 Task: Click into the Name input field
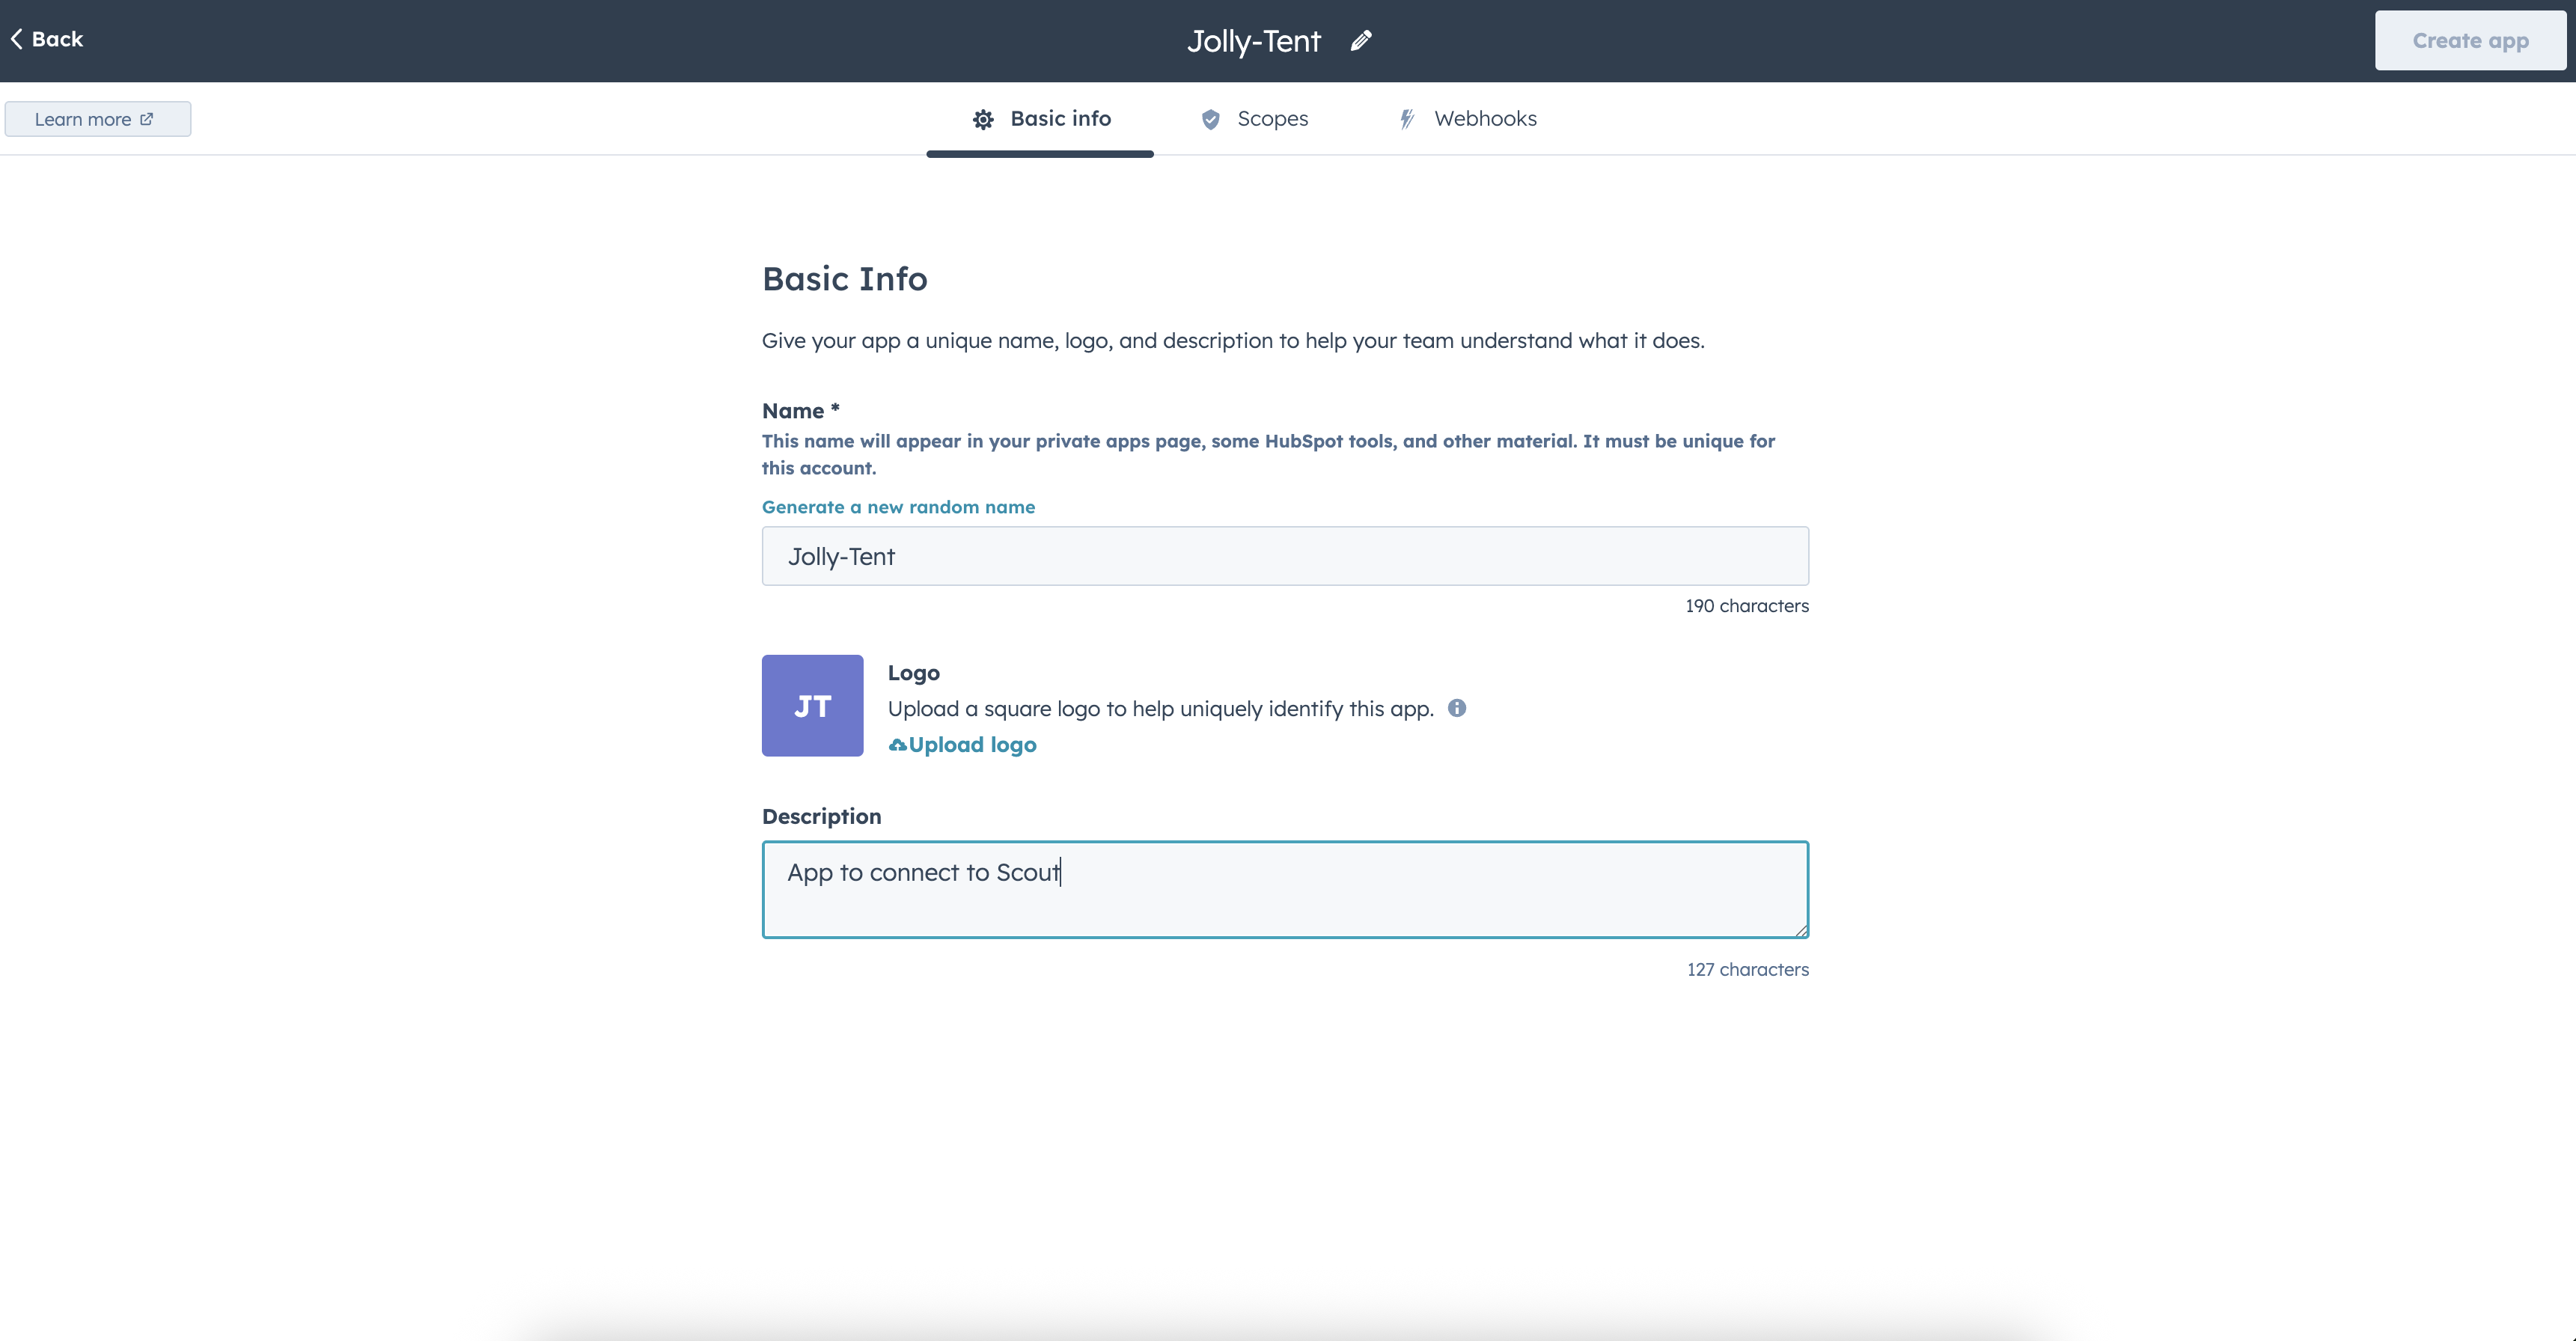(x=1284, y=556)
